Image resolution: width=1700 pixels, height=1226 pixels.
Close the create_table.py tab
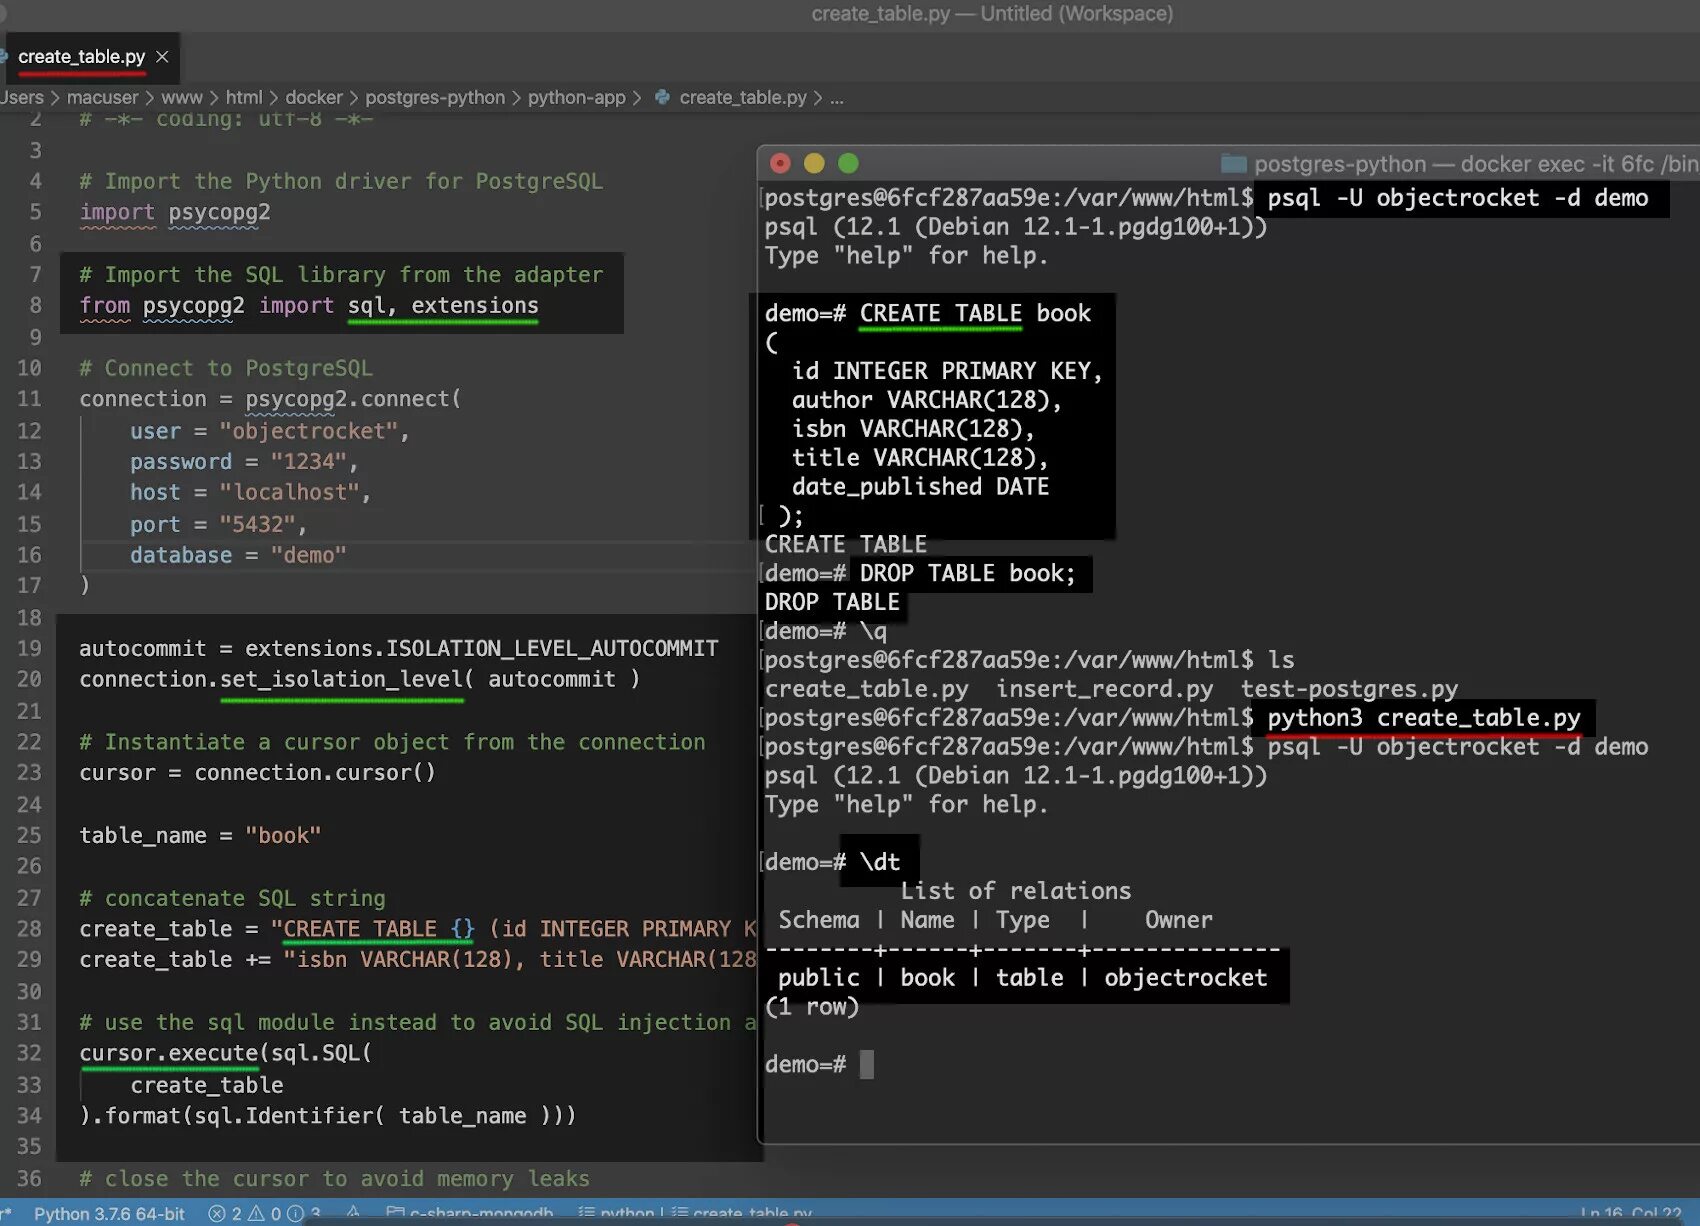coord(162,57)
